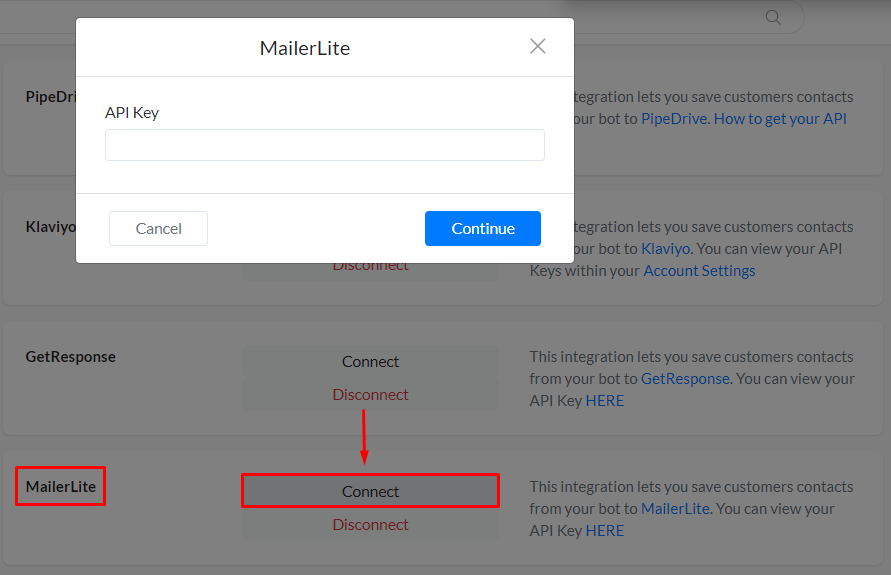Click Continue in the MailerLite dialog

482,228
